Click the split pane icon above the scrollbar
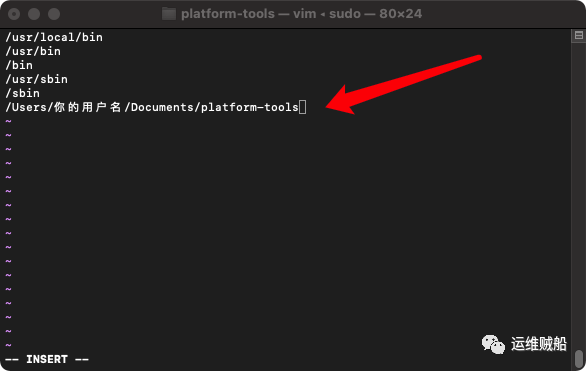 (x=579, y=35)
